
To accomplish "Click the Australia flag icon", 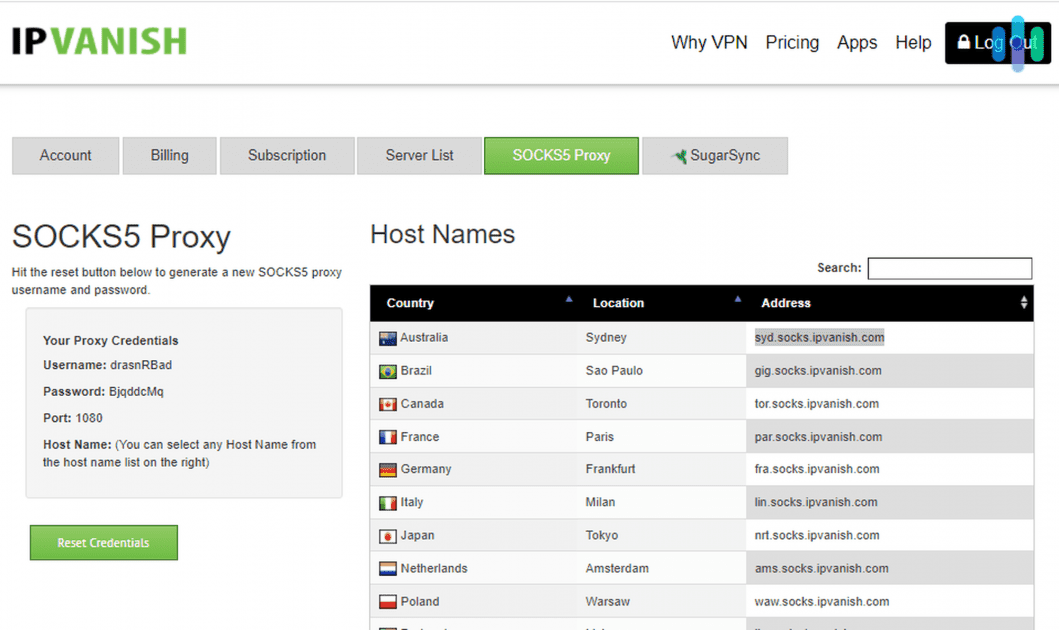I will [387, 337].
